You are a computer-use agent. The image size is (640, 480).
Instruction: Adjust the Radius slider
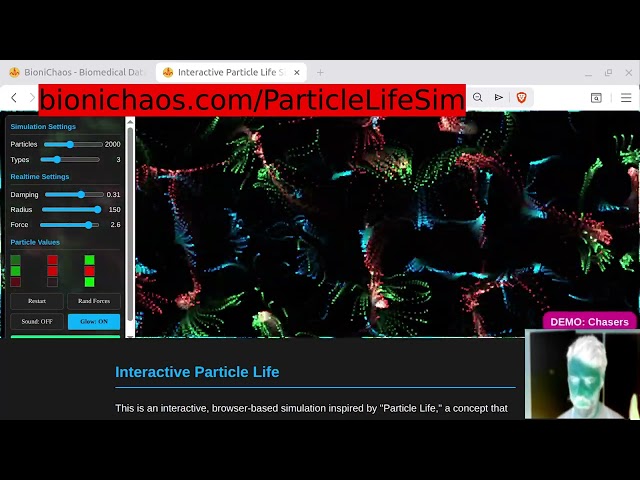tap(71, 210)
